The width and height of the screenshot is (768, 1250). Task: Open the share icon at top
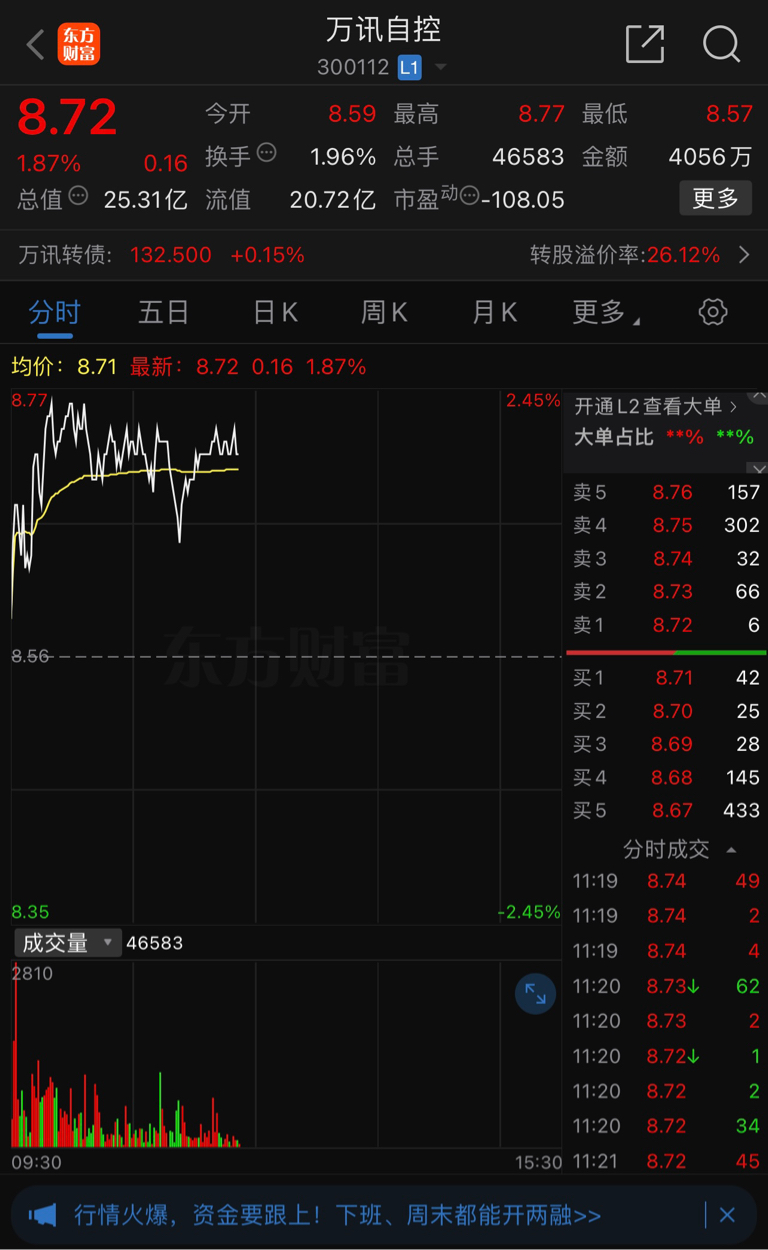click(645, 44)
